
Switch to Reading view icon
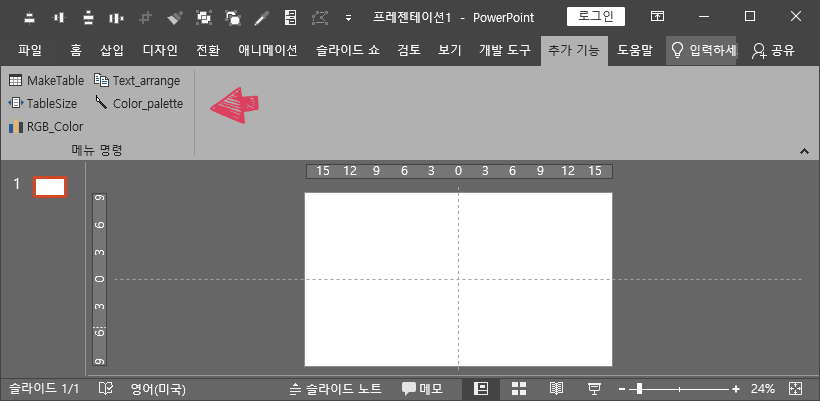(x=556, y=388)
